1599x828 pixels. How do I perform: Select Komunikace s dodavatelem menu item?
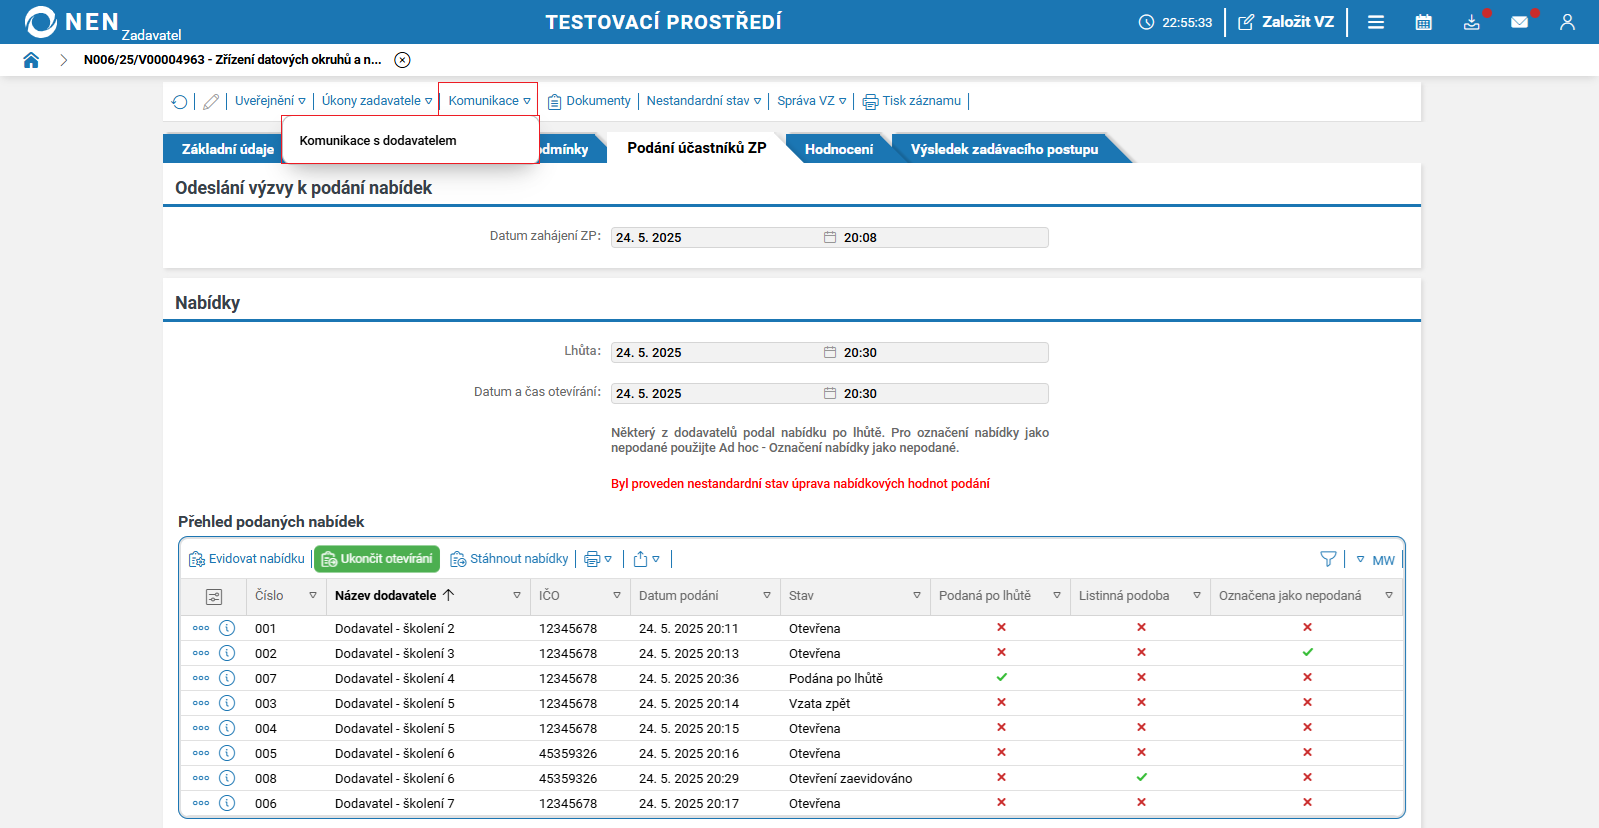[x=378, y=141]
